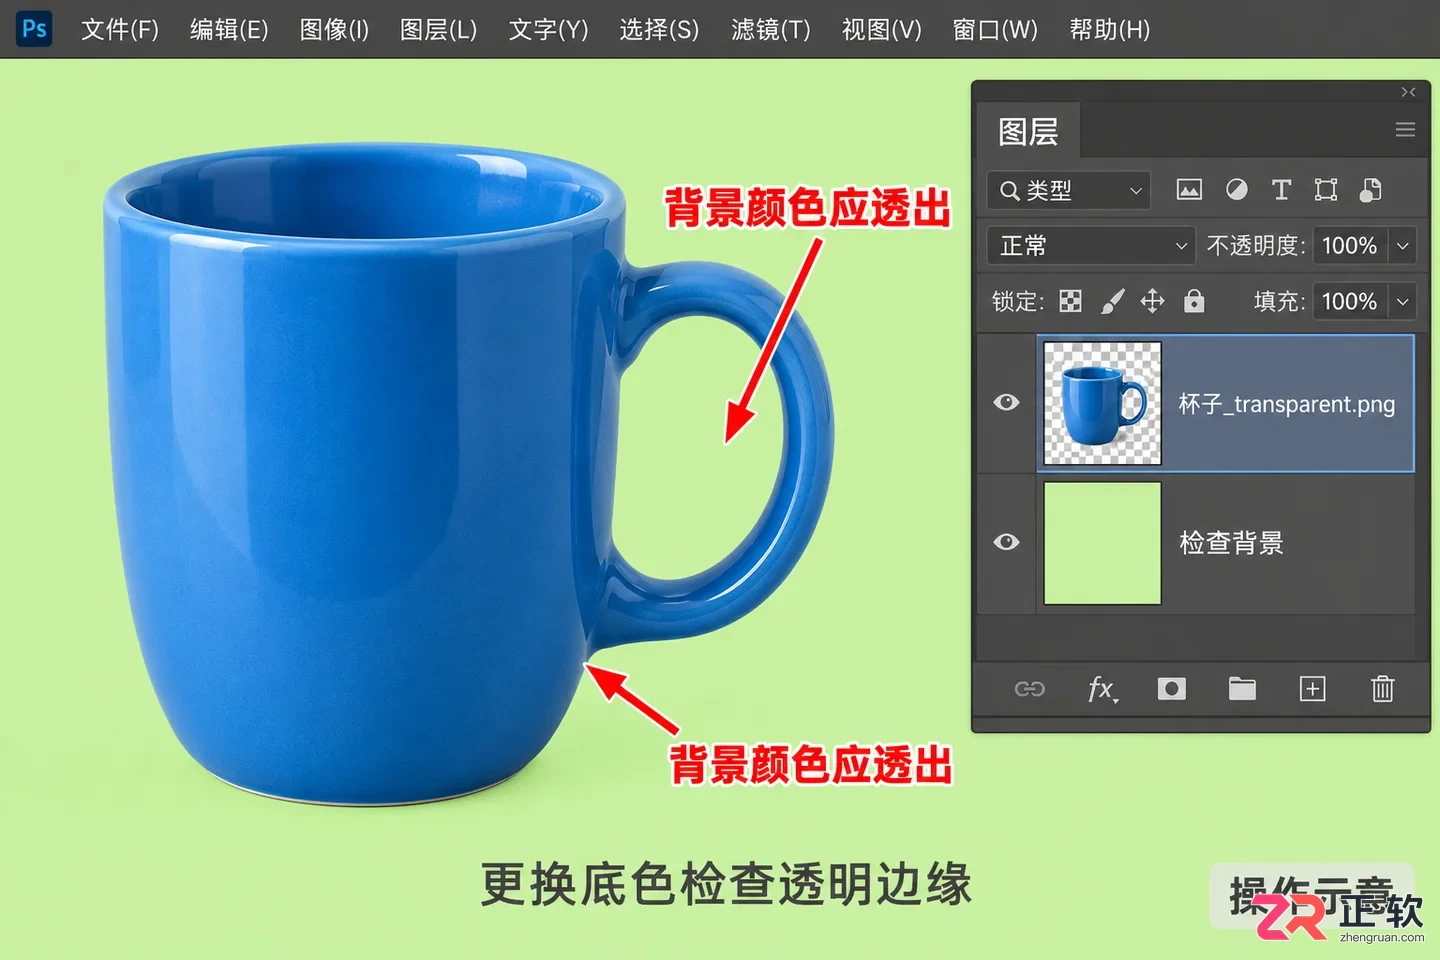Create a new group folder icon
The image size is (1440, 960).
(1242, 689)
